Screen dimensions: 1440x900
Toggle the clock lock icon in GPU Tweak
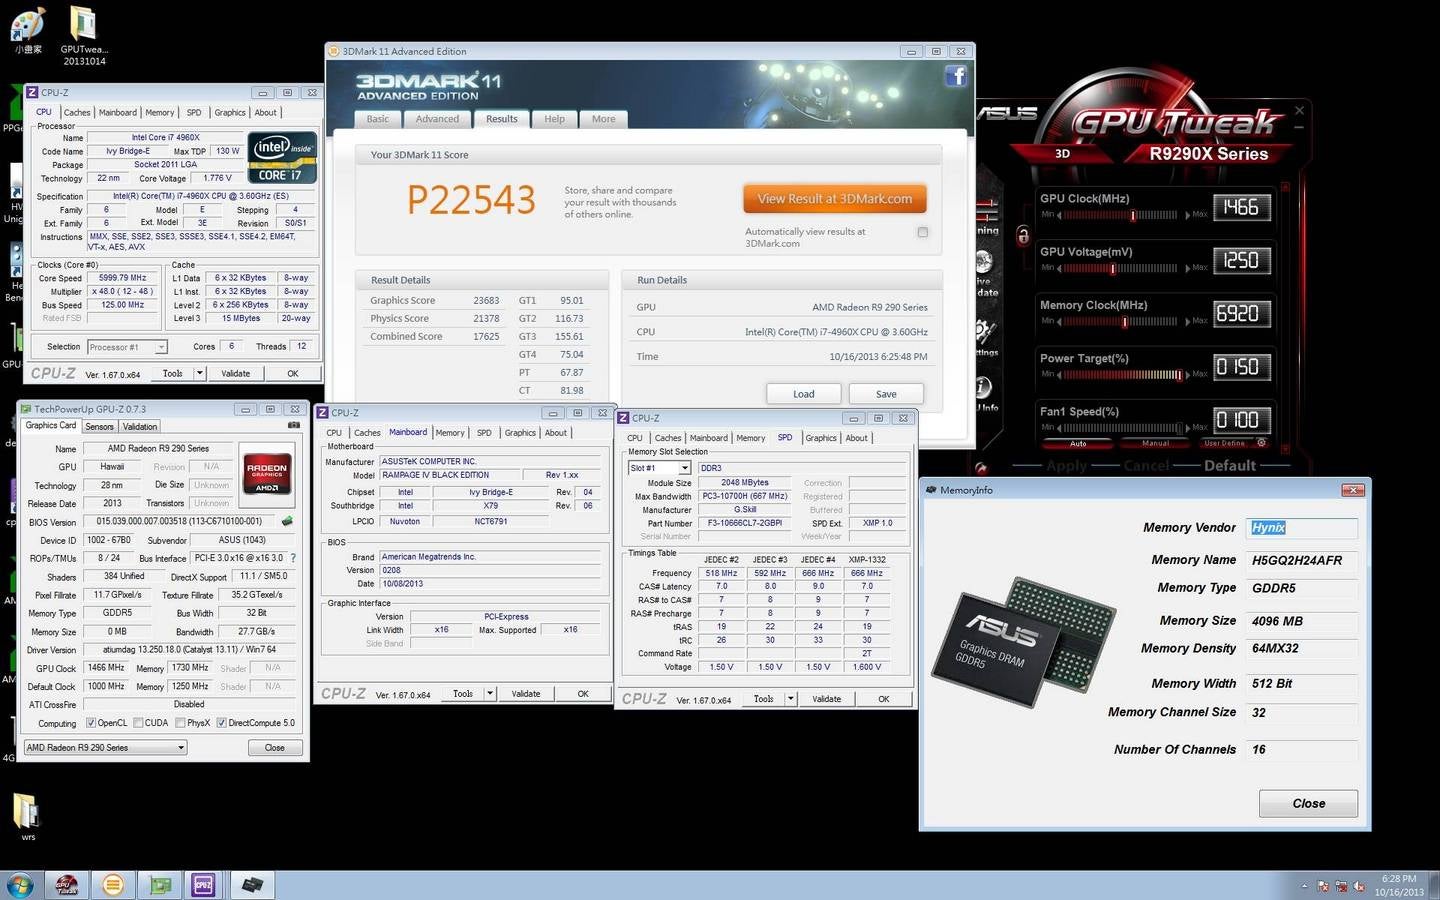1023,236
